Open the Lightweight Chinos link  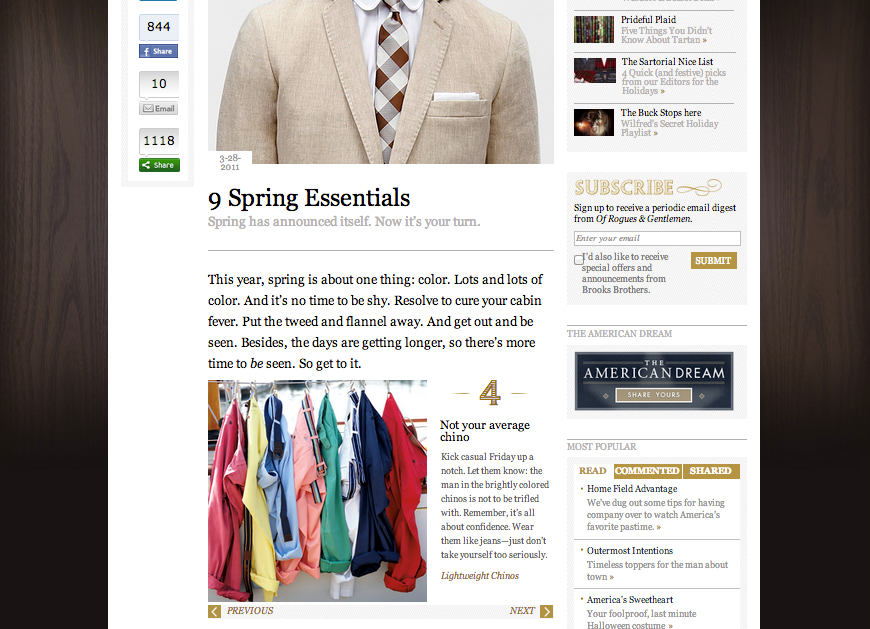coord(480,576)
